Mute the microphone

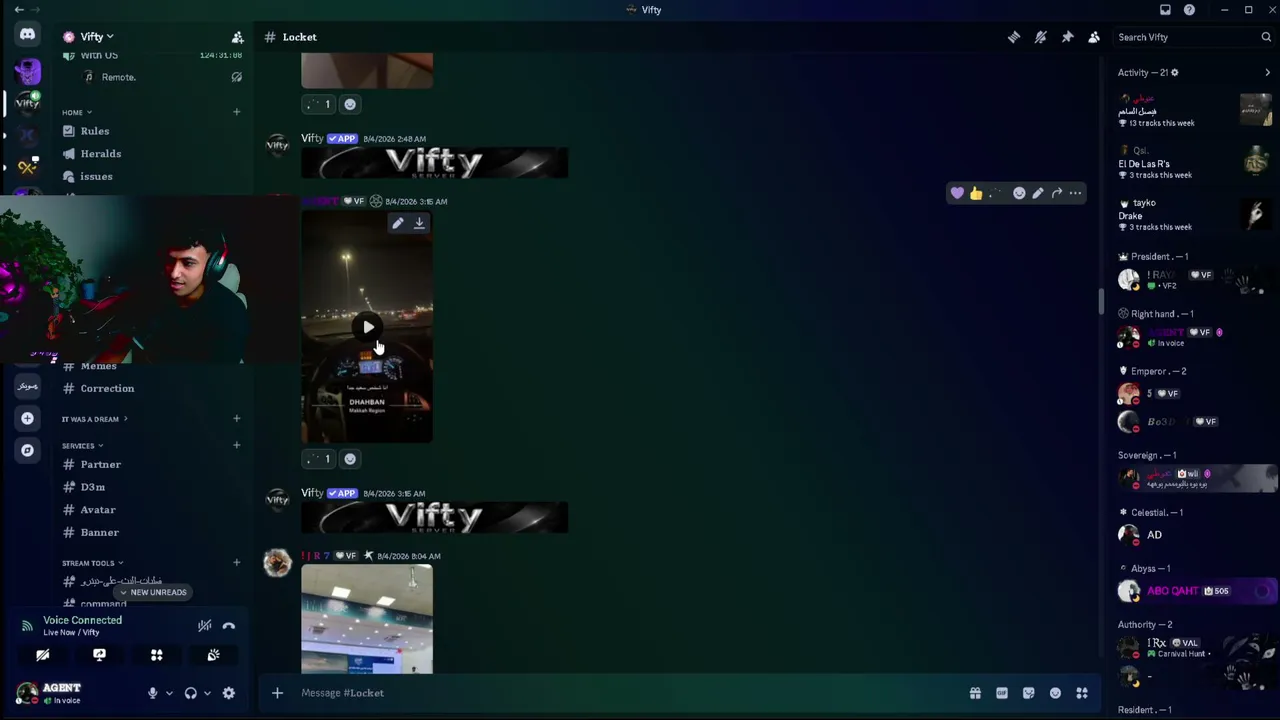152,693
